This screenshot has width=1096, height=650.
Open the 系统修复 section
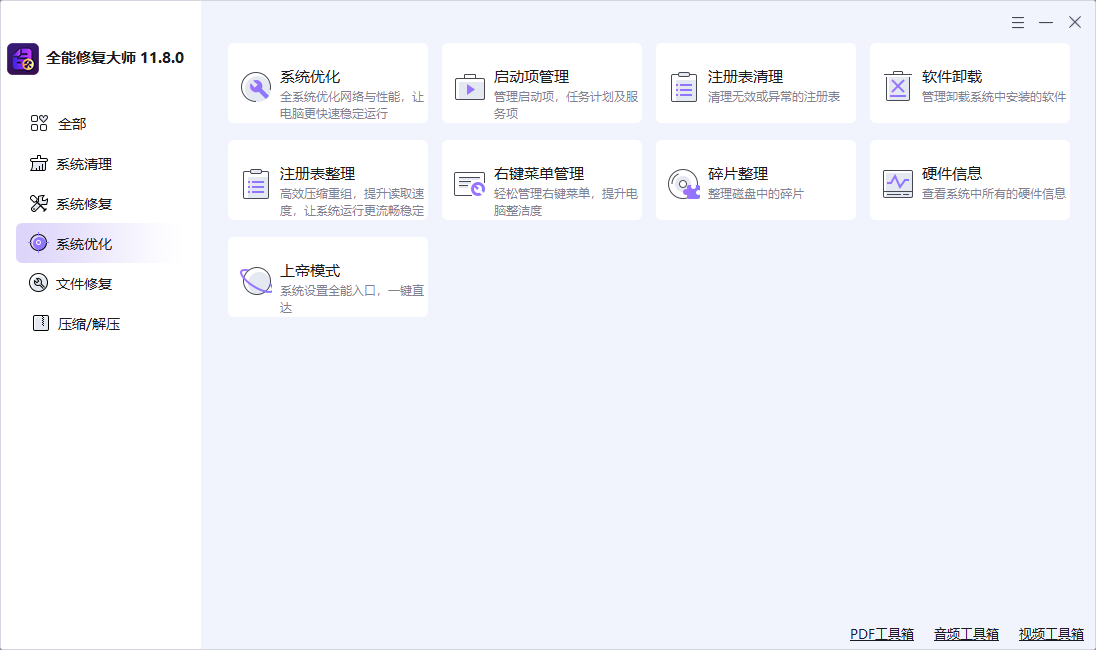point(86,203)
